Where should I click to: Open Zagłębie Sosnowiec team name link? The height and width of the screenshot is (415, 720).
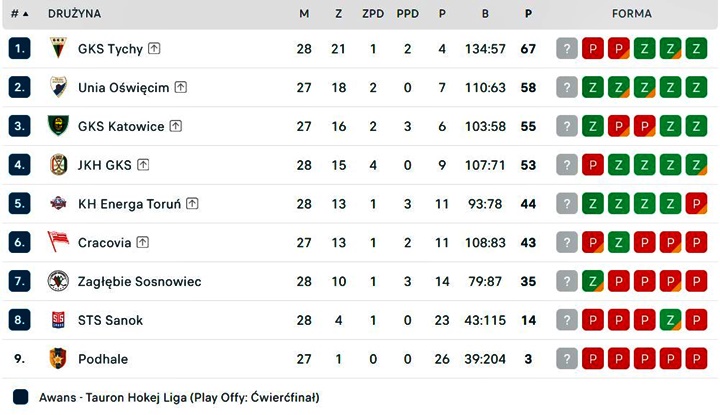pos(139,281)
